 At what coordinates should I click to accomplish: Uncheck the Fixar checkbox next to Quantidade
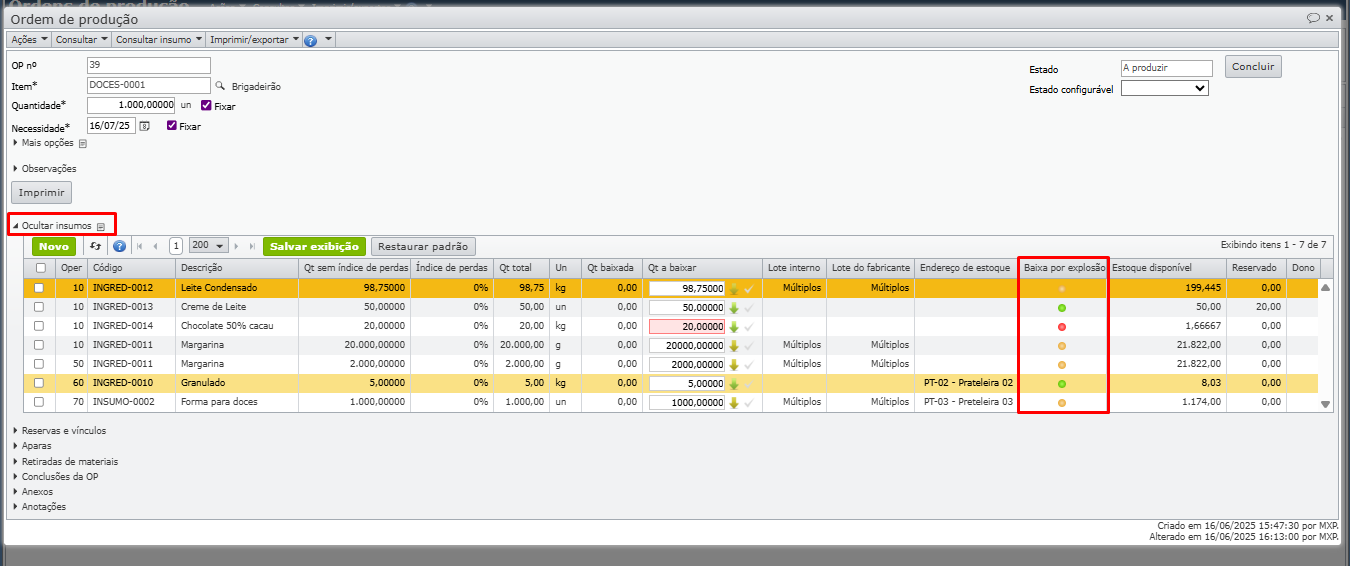pos(206,106)
